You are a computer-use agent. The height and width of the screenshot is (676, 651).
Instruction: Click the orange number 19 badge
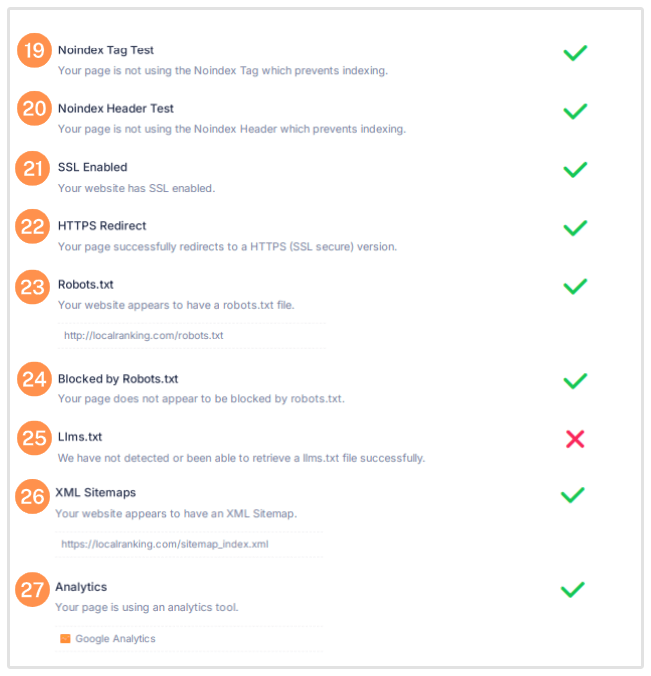[34, 51]
